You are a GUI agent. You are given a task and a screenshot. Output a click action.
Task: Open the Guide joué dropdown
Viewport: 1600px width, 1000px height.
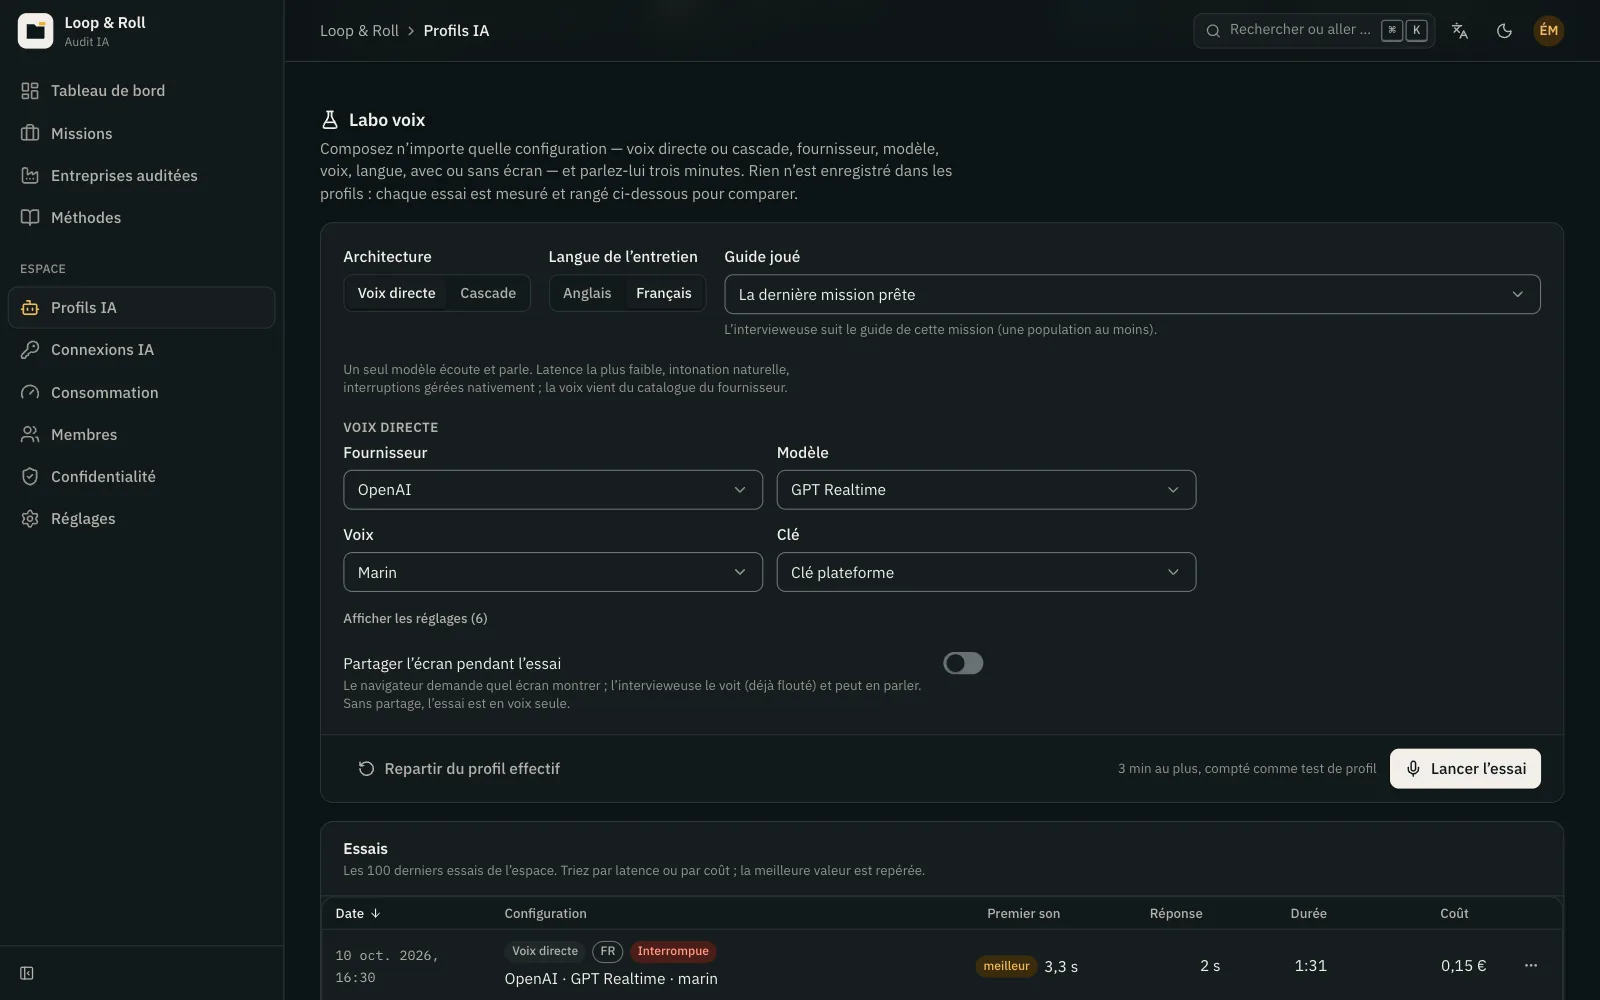point(1132,294)
